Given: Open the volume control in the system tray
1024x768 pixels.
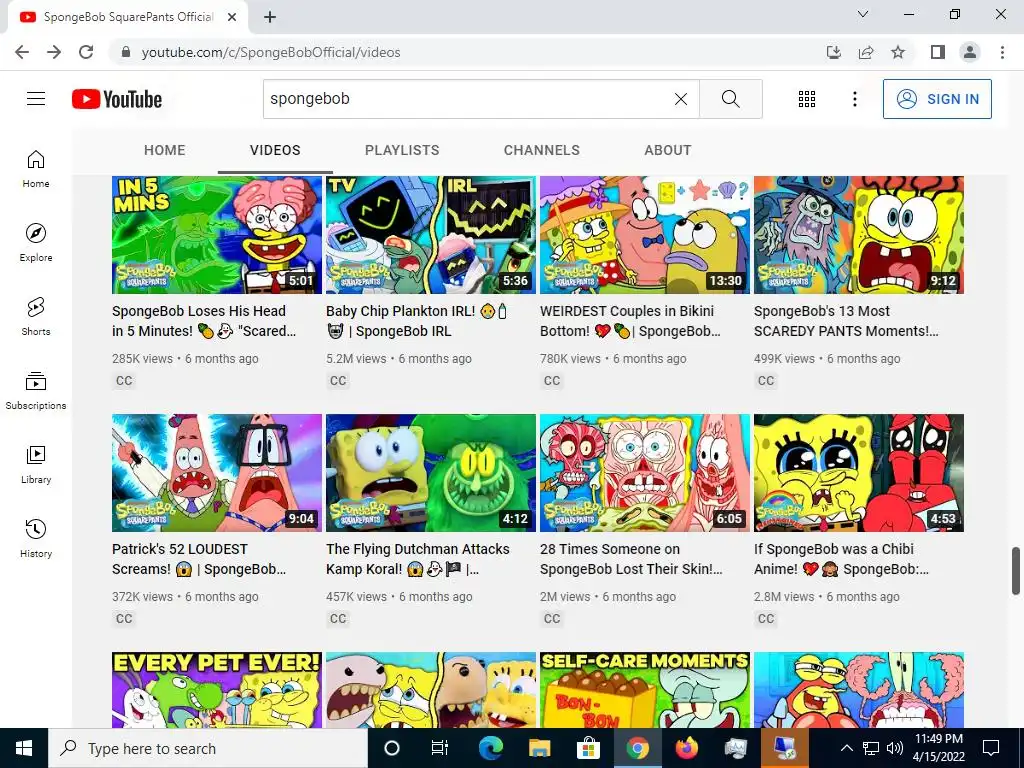Looking at the screenshot, I should (x=895, y=748).
